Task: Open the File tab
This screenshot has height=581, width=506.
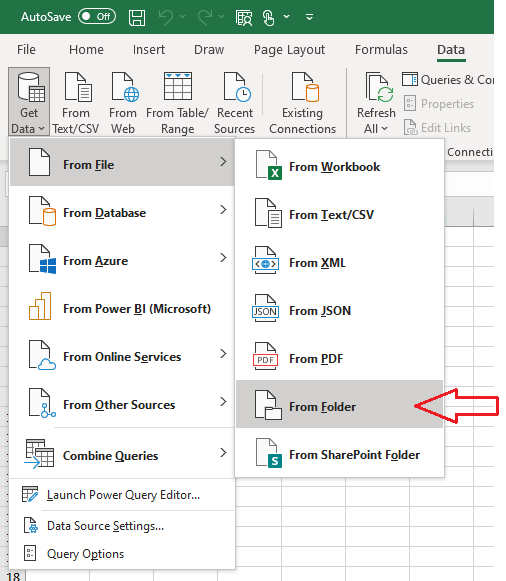Action: pyautogui.click(x=26, y=50)
